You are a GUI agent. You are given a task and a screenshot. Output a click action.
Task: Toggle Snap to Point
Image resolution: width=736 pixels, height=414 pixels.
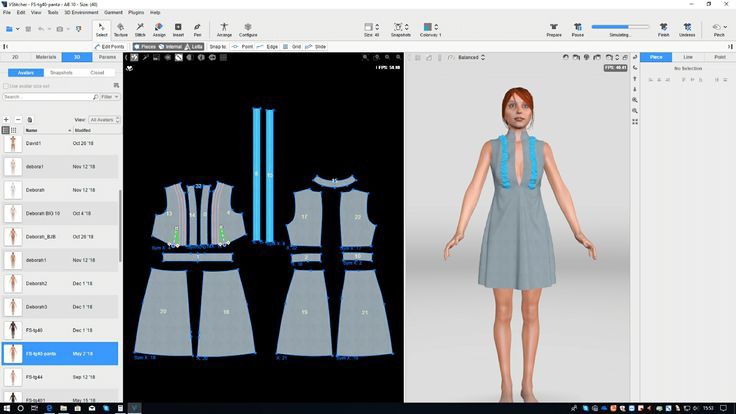pos(241,46)
